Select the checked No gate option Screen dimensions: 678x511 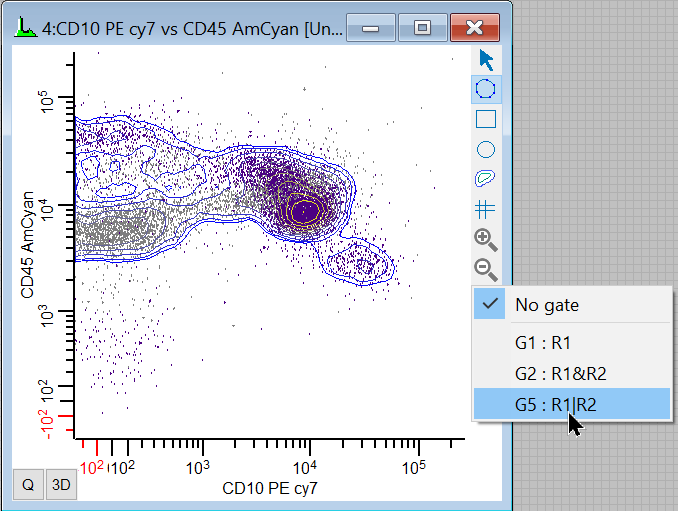[x=546, y=305]
